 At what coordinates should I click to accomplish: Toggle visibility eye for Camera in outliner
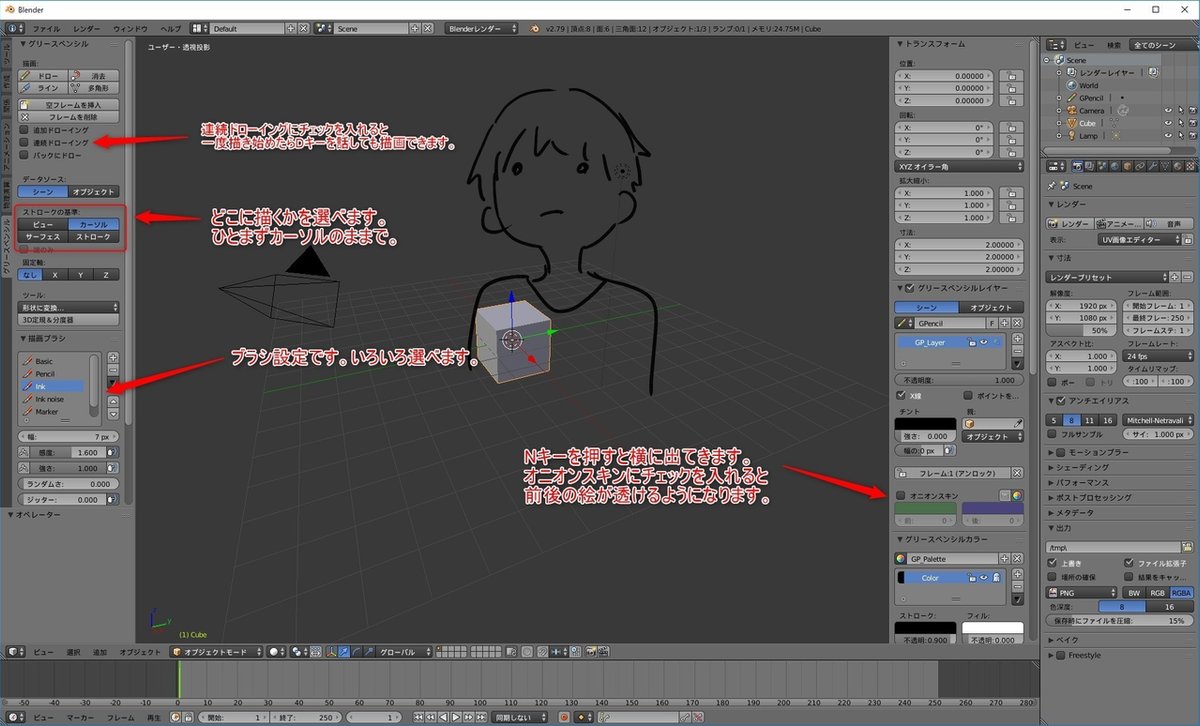pos(1168,111)
